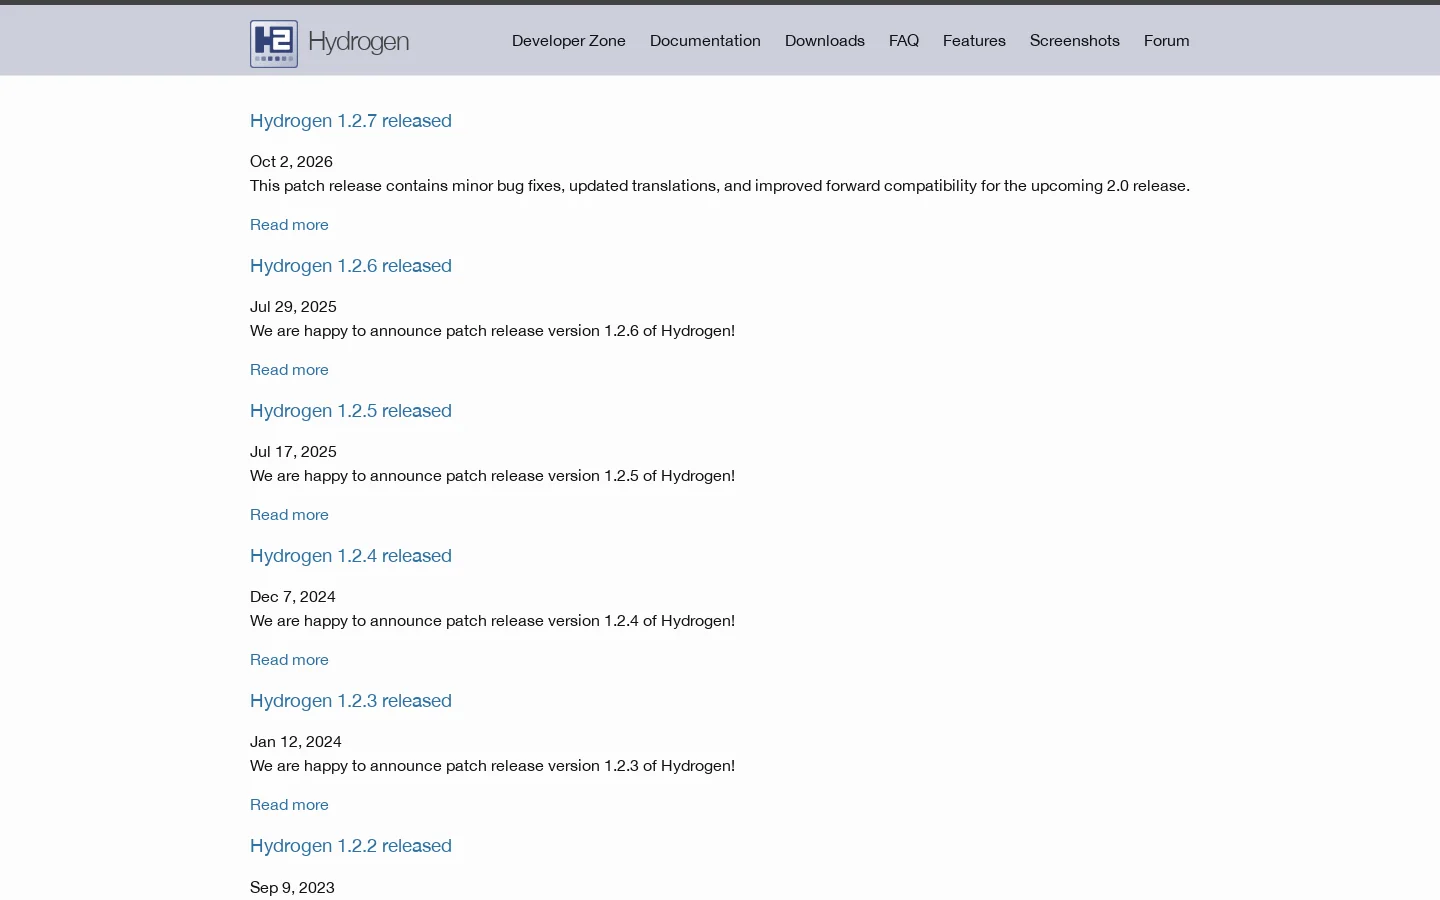Click Read more under Hydrogen 1.2.4

click(289, 660)
